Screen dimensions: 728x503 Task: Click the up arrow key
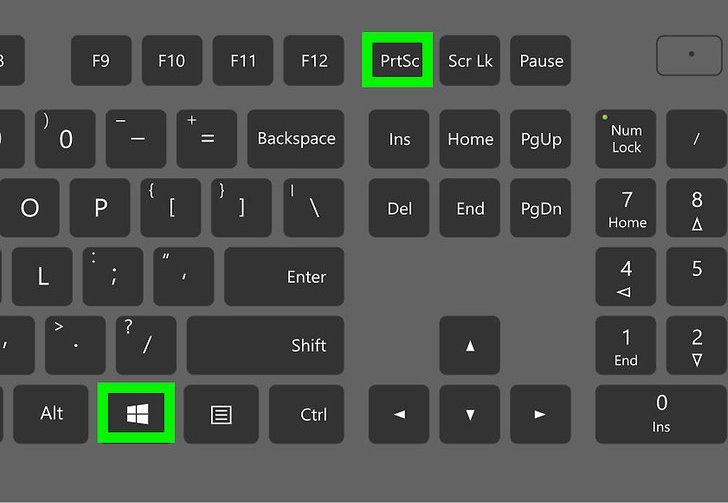click(x=470, y=345)
